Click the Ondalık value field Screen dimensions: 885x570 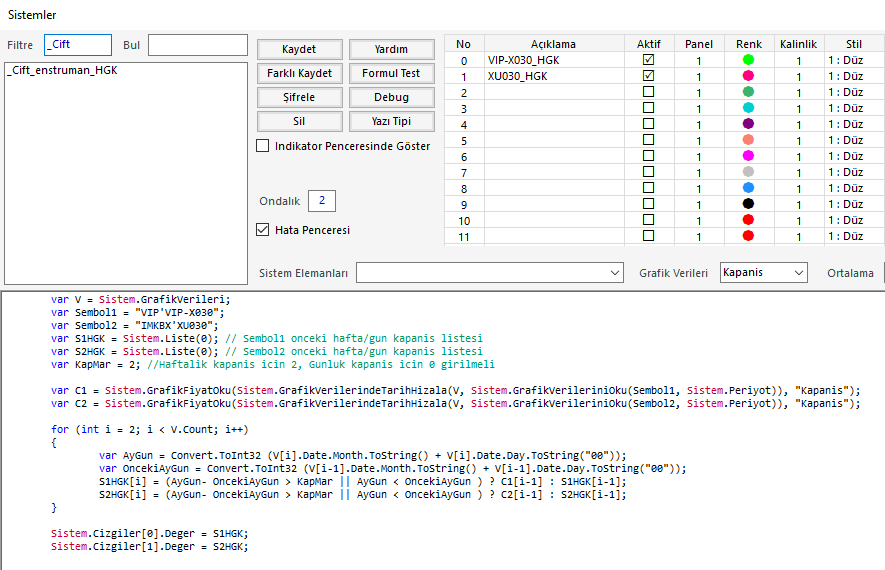pos(322,201)
